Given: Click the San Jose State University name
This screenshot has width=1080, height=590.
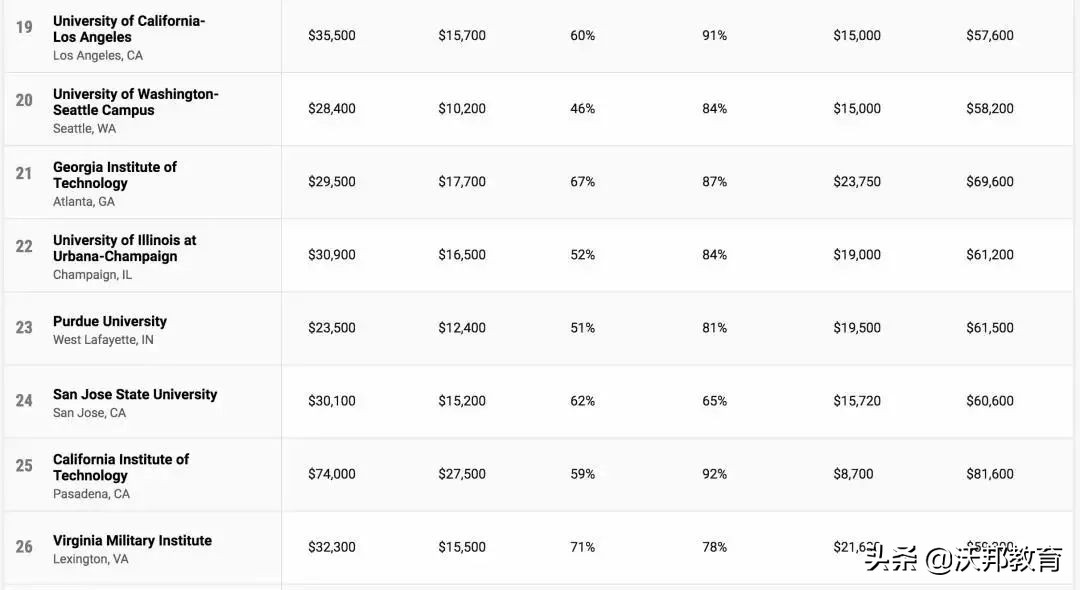Looking at the screenshot, I should tap(135, 394).
